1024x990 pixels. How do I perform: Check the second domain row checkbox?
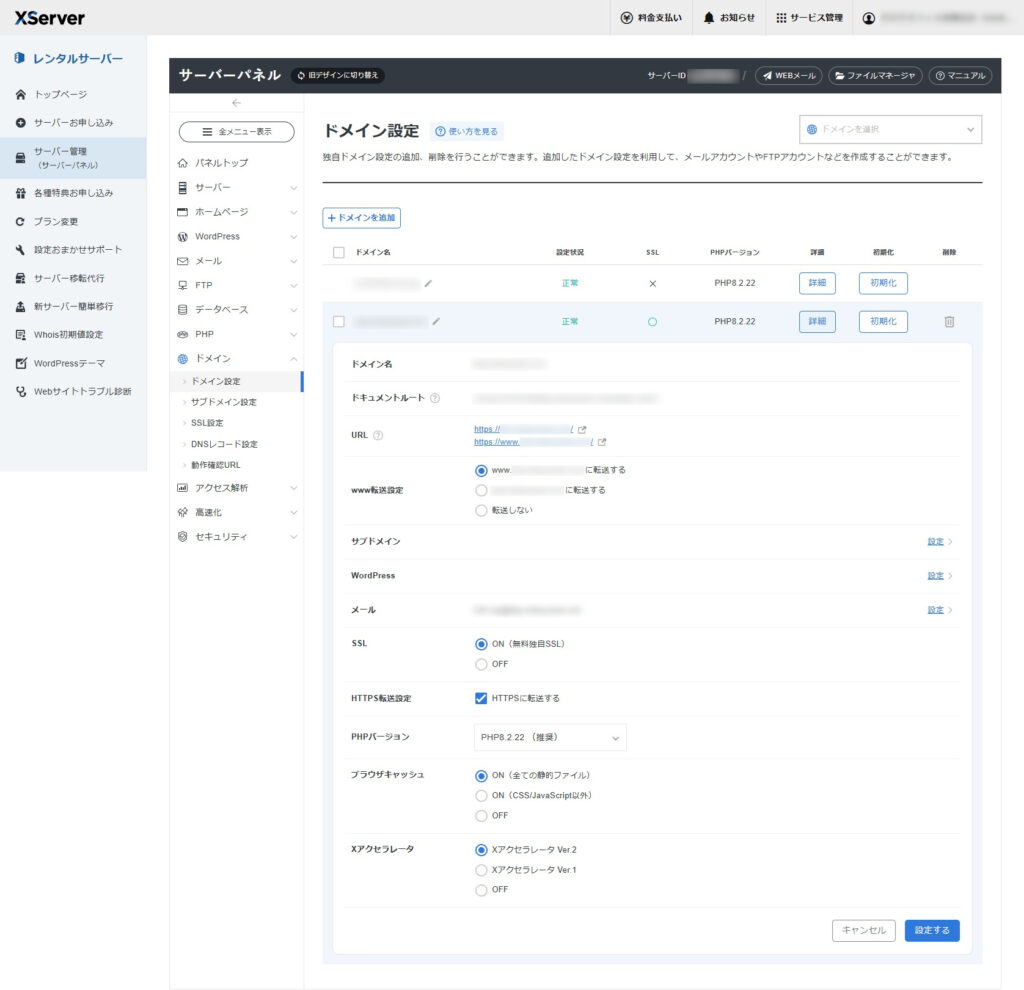[x=338, y=322]
